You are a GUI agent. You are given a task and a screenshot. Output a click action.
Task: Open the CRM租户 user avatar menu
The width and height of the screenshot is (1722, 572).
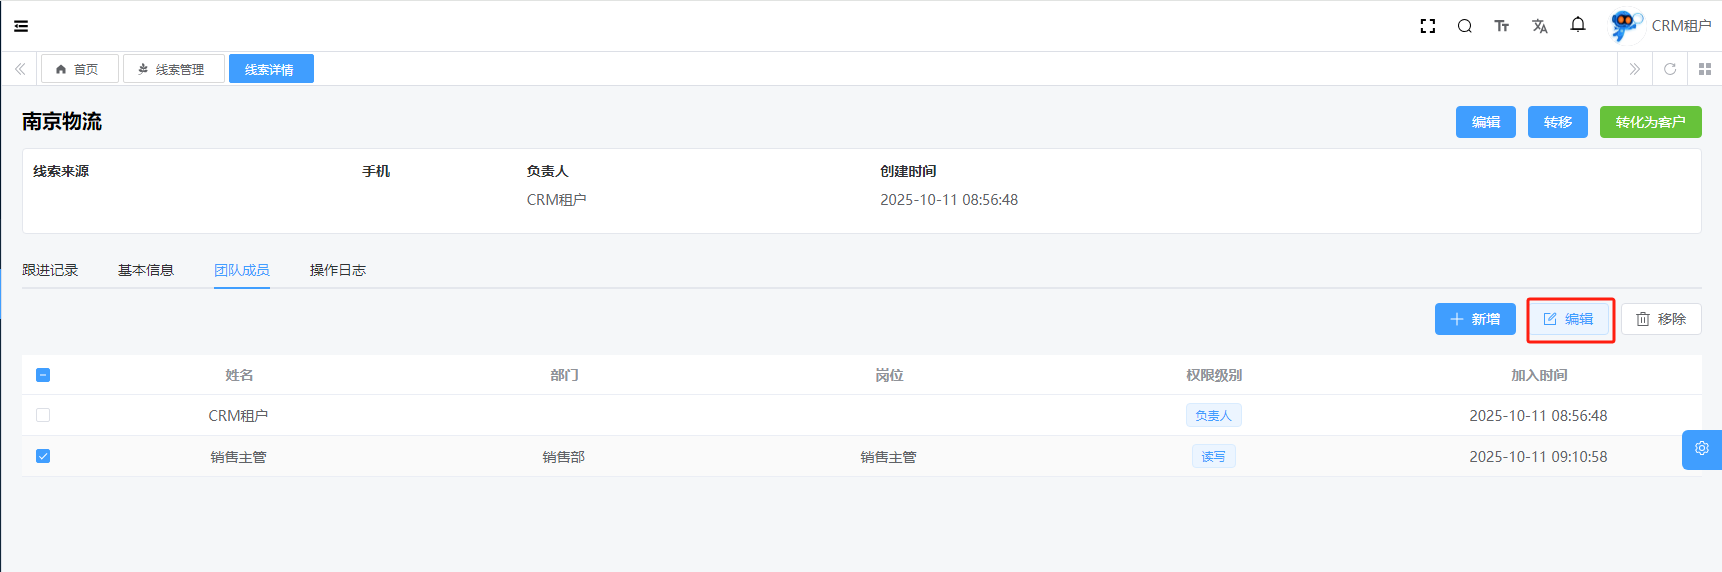1660,26
